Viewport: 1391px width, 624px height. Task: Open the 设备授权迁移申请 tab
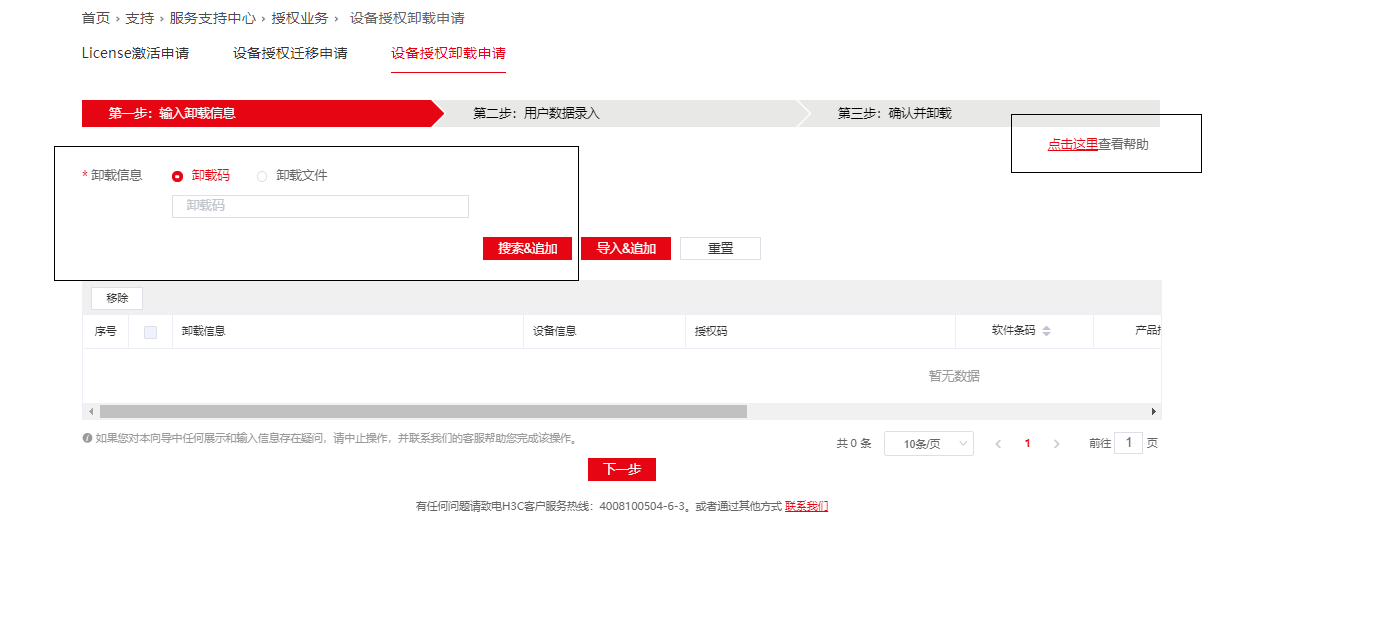(x=290, y=53)
